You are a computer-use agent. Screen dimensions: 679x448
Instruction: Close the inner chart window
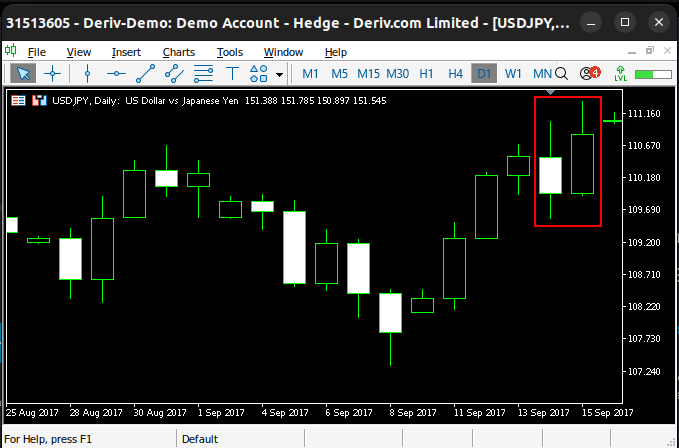click(667, 51)
